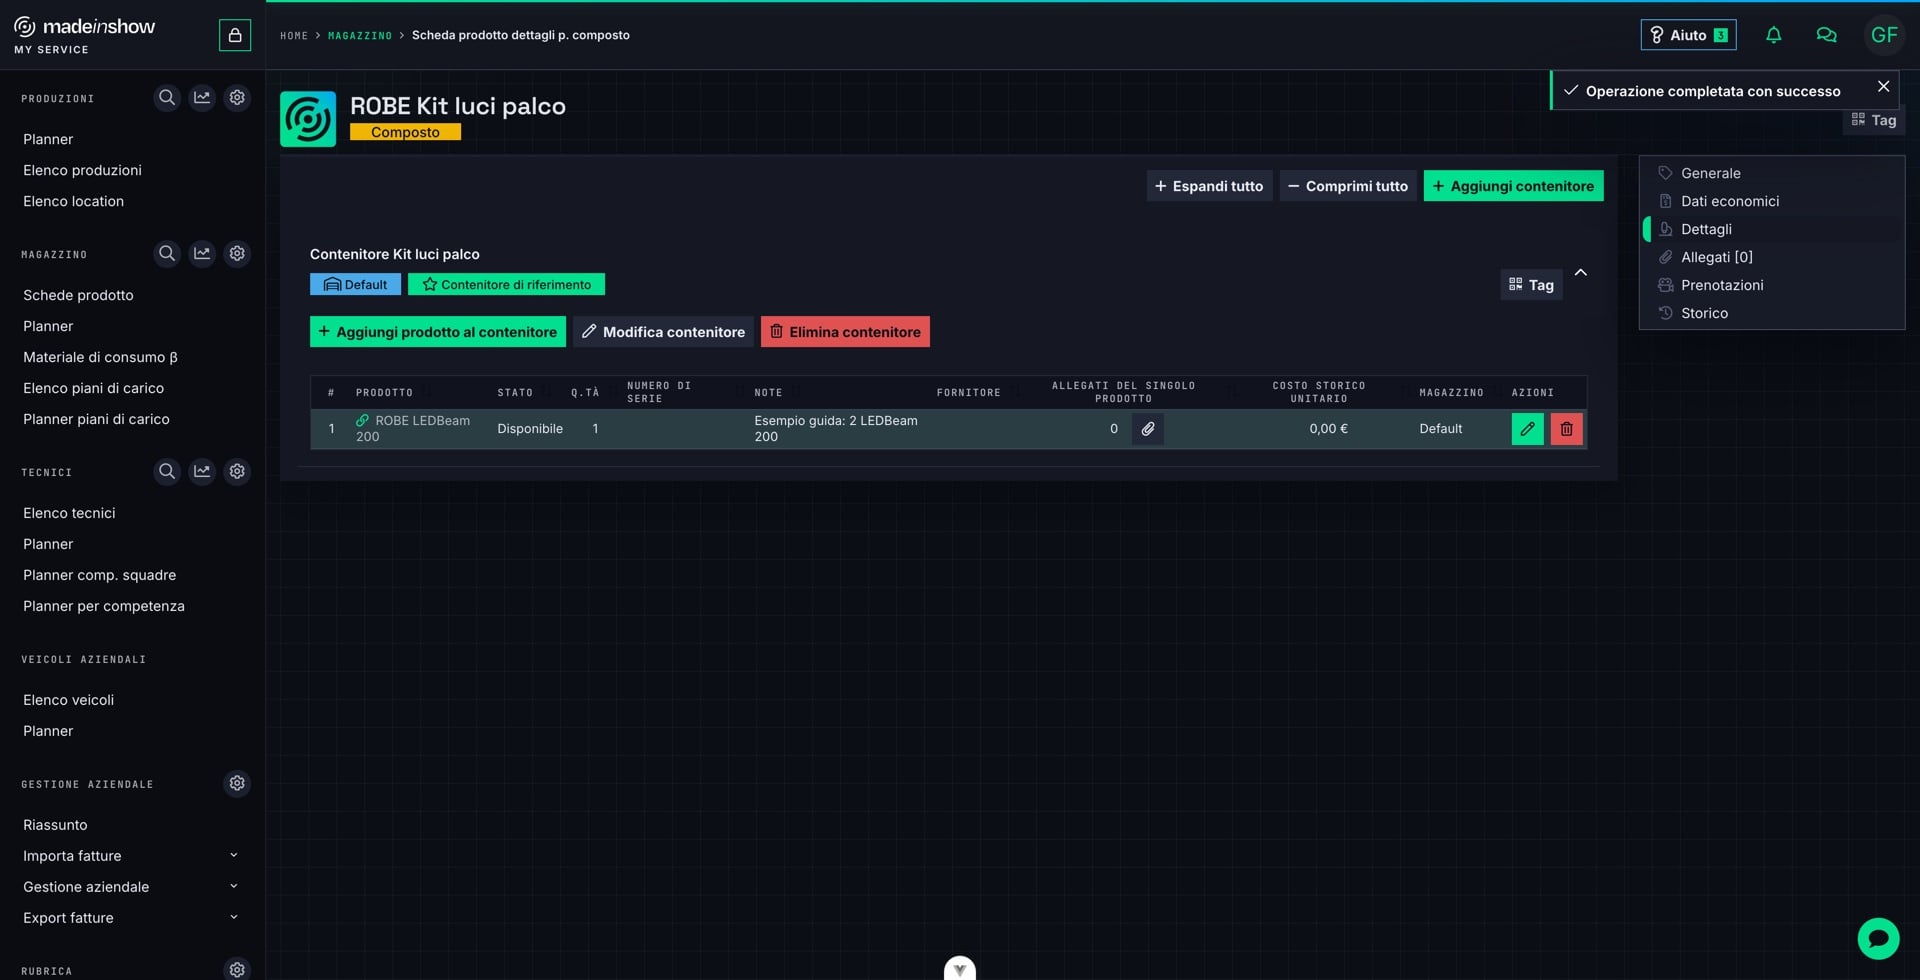Open statistics chart for Magazzino
The height and width of the screenshot is (980, 1920).
tap(202, 254)
